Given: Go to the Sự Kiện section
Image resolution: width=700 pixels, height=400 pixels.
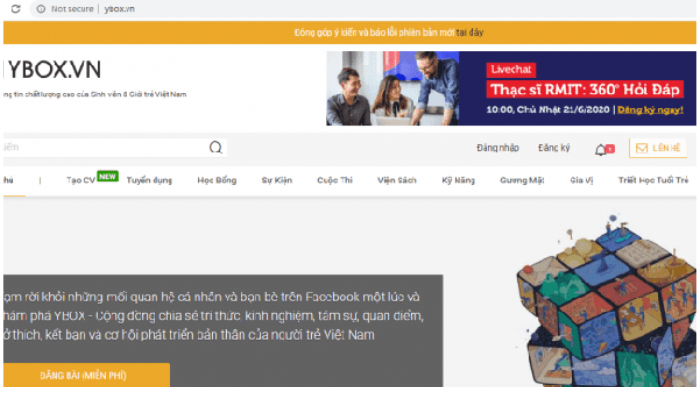Looking at the screenshot, I should point(277,180).
